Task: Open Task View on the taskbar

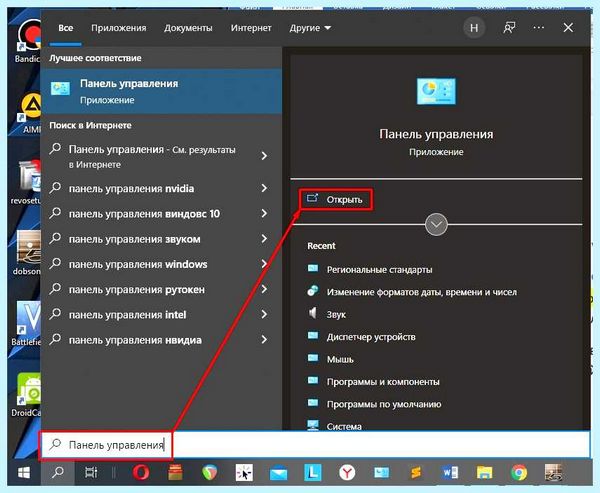Action: [91, 473]
